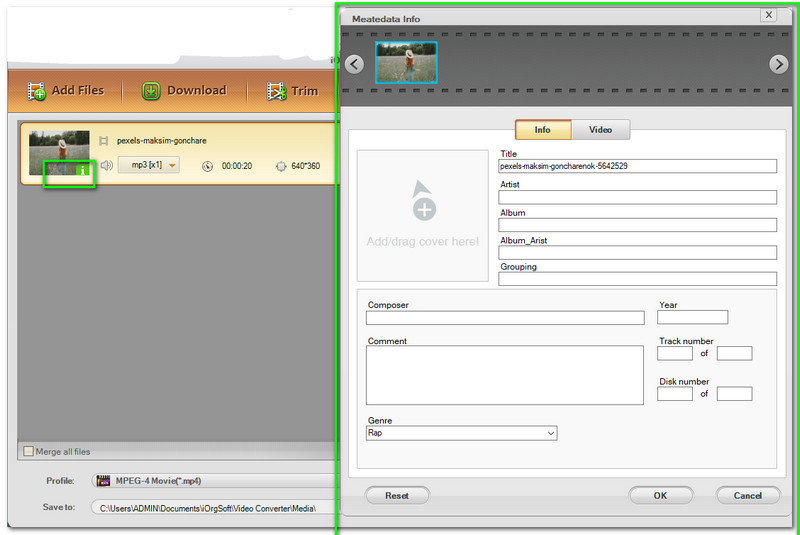Click the Add Files icon
800x535 pixels.
pos(38,91)
